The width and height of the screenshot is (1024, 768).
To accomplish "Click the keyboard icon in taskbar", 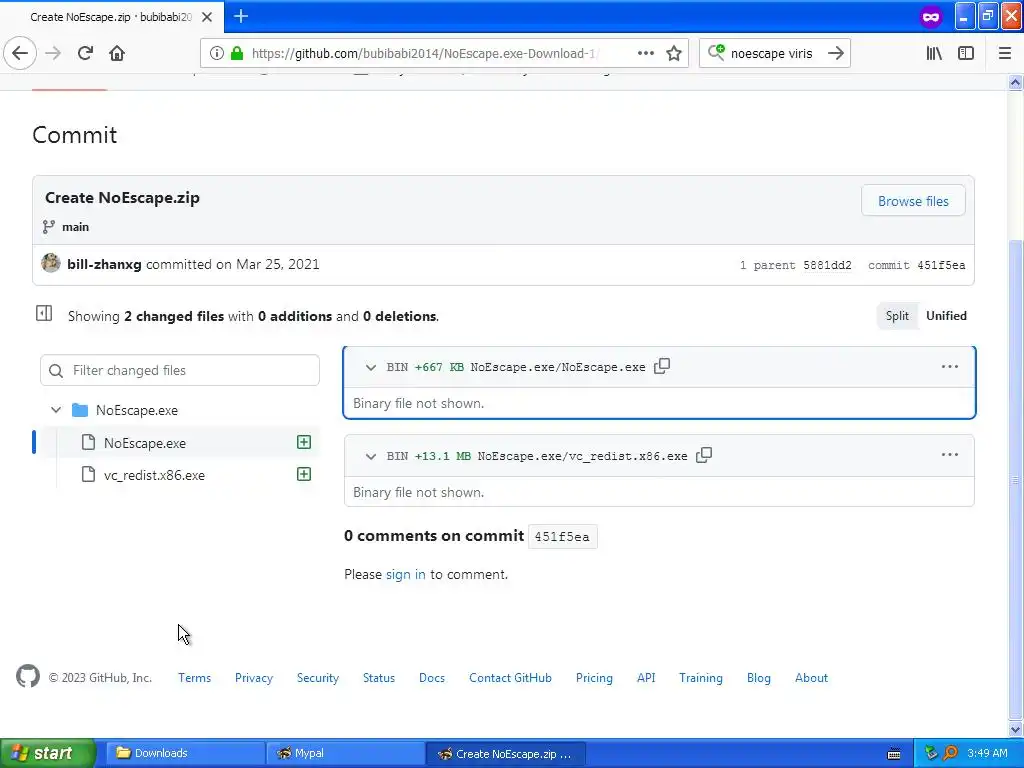I will click(x=894, y=754).
